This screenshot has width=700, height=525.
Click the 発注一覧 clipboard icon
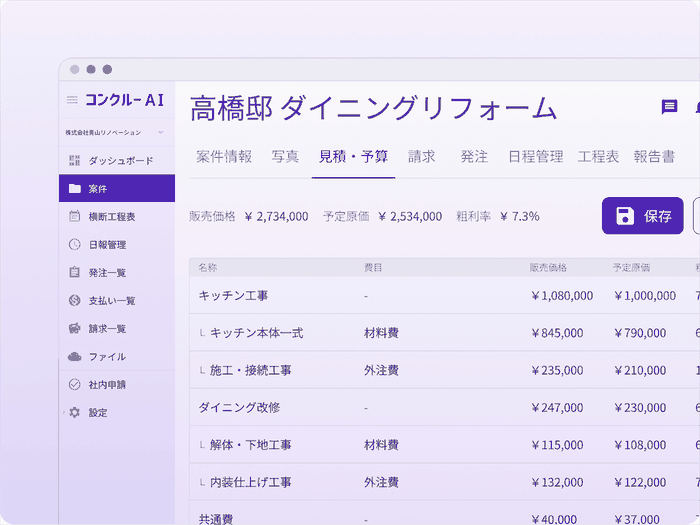[74, 272]
